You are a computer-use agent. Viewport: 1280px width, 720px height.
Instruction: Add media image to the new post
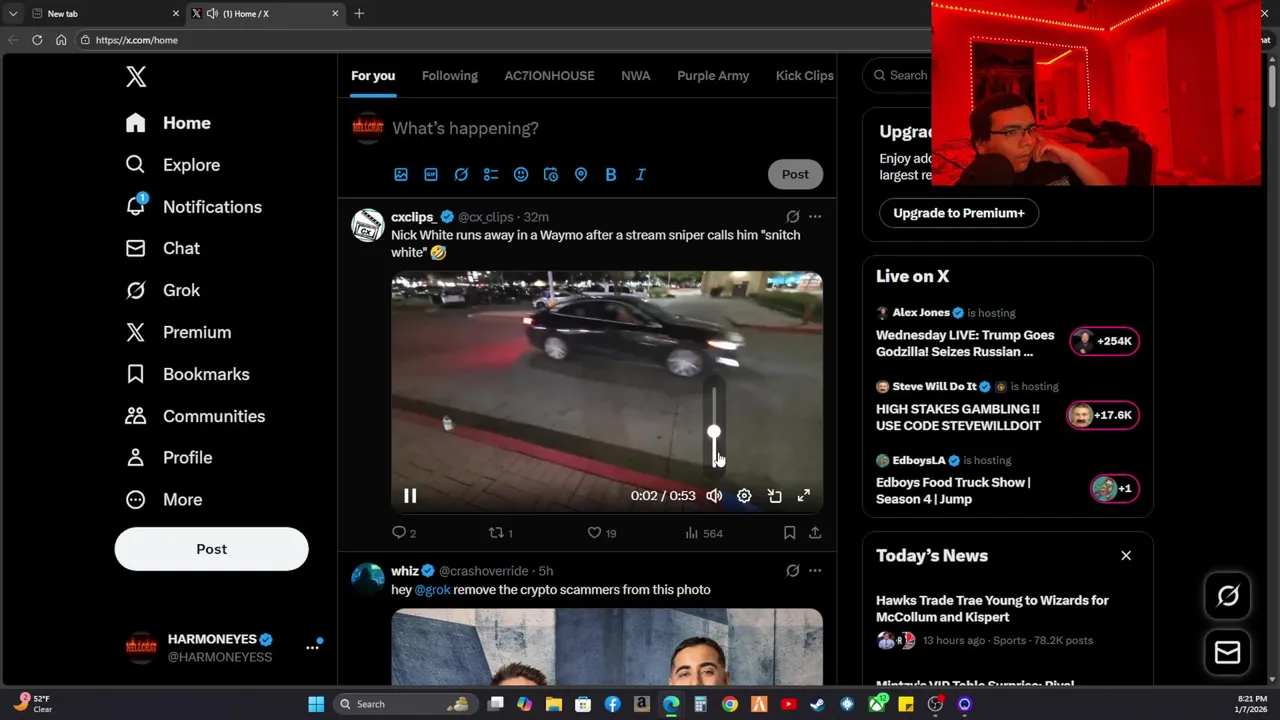coord(401,174)
